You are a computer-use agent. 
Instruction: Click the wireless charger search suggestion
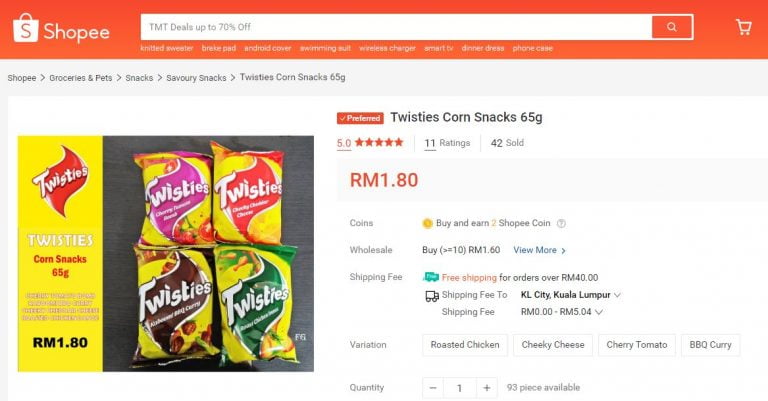pos(387,48)
